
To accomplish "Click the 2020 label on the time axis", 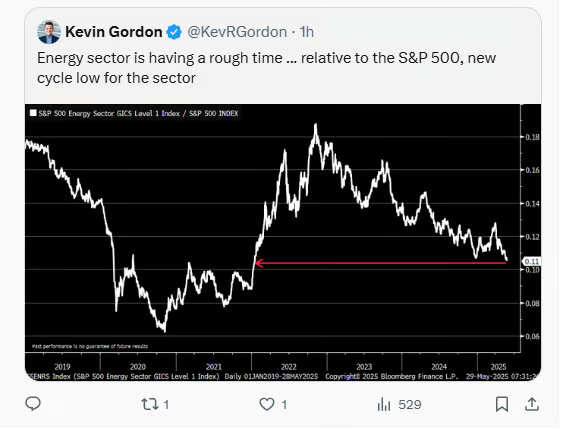I will pyautogui.click(x=138, y=367).
